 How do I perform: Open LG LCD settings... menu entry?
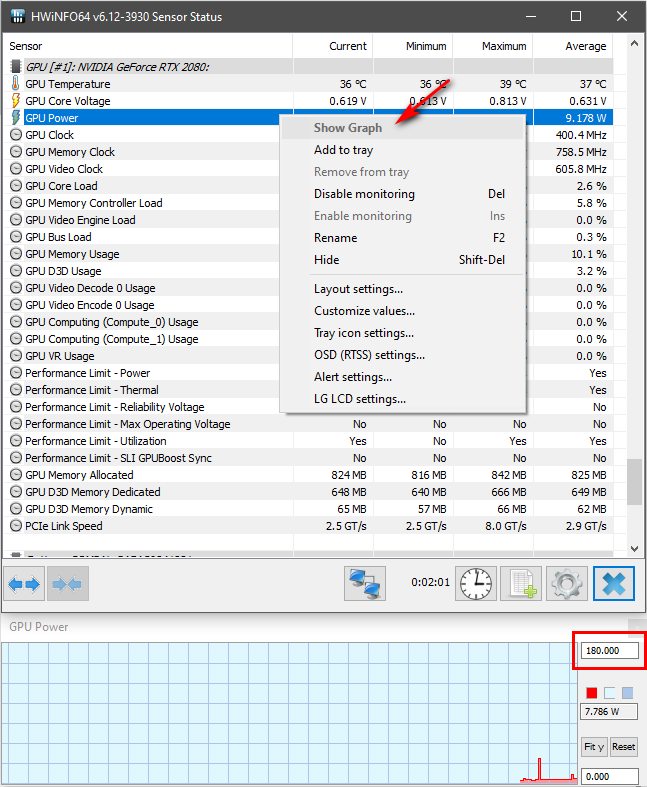403,399
